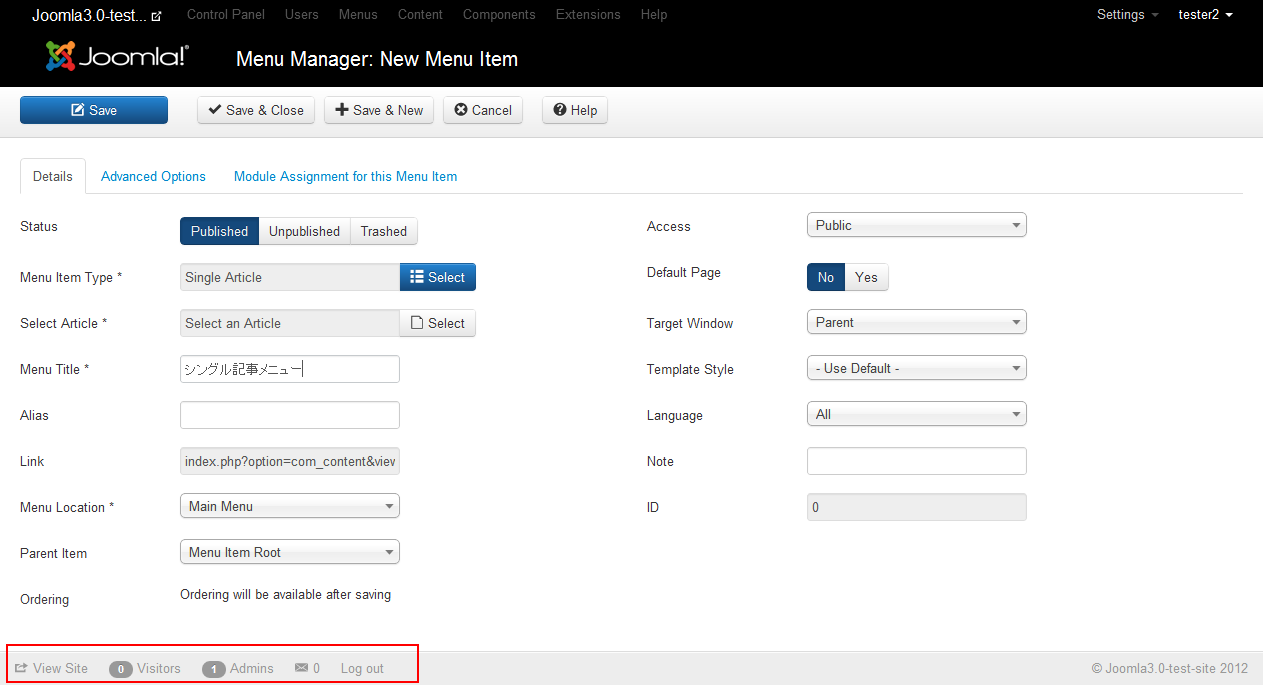The width and height of the screenshot is (1263, 685).
Task: Cancel the new menu item
Action: pyautogui.click(x=483, y=110)
